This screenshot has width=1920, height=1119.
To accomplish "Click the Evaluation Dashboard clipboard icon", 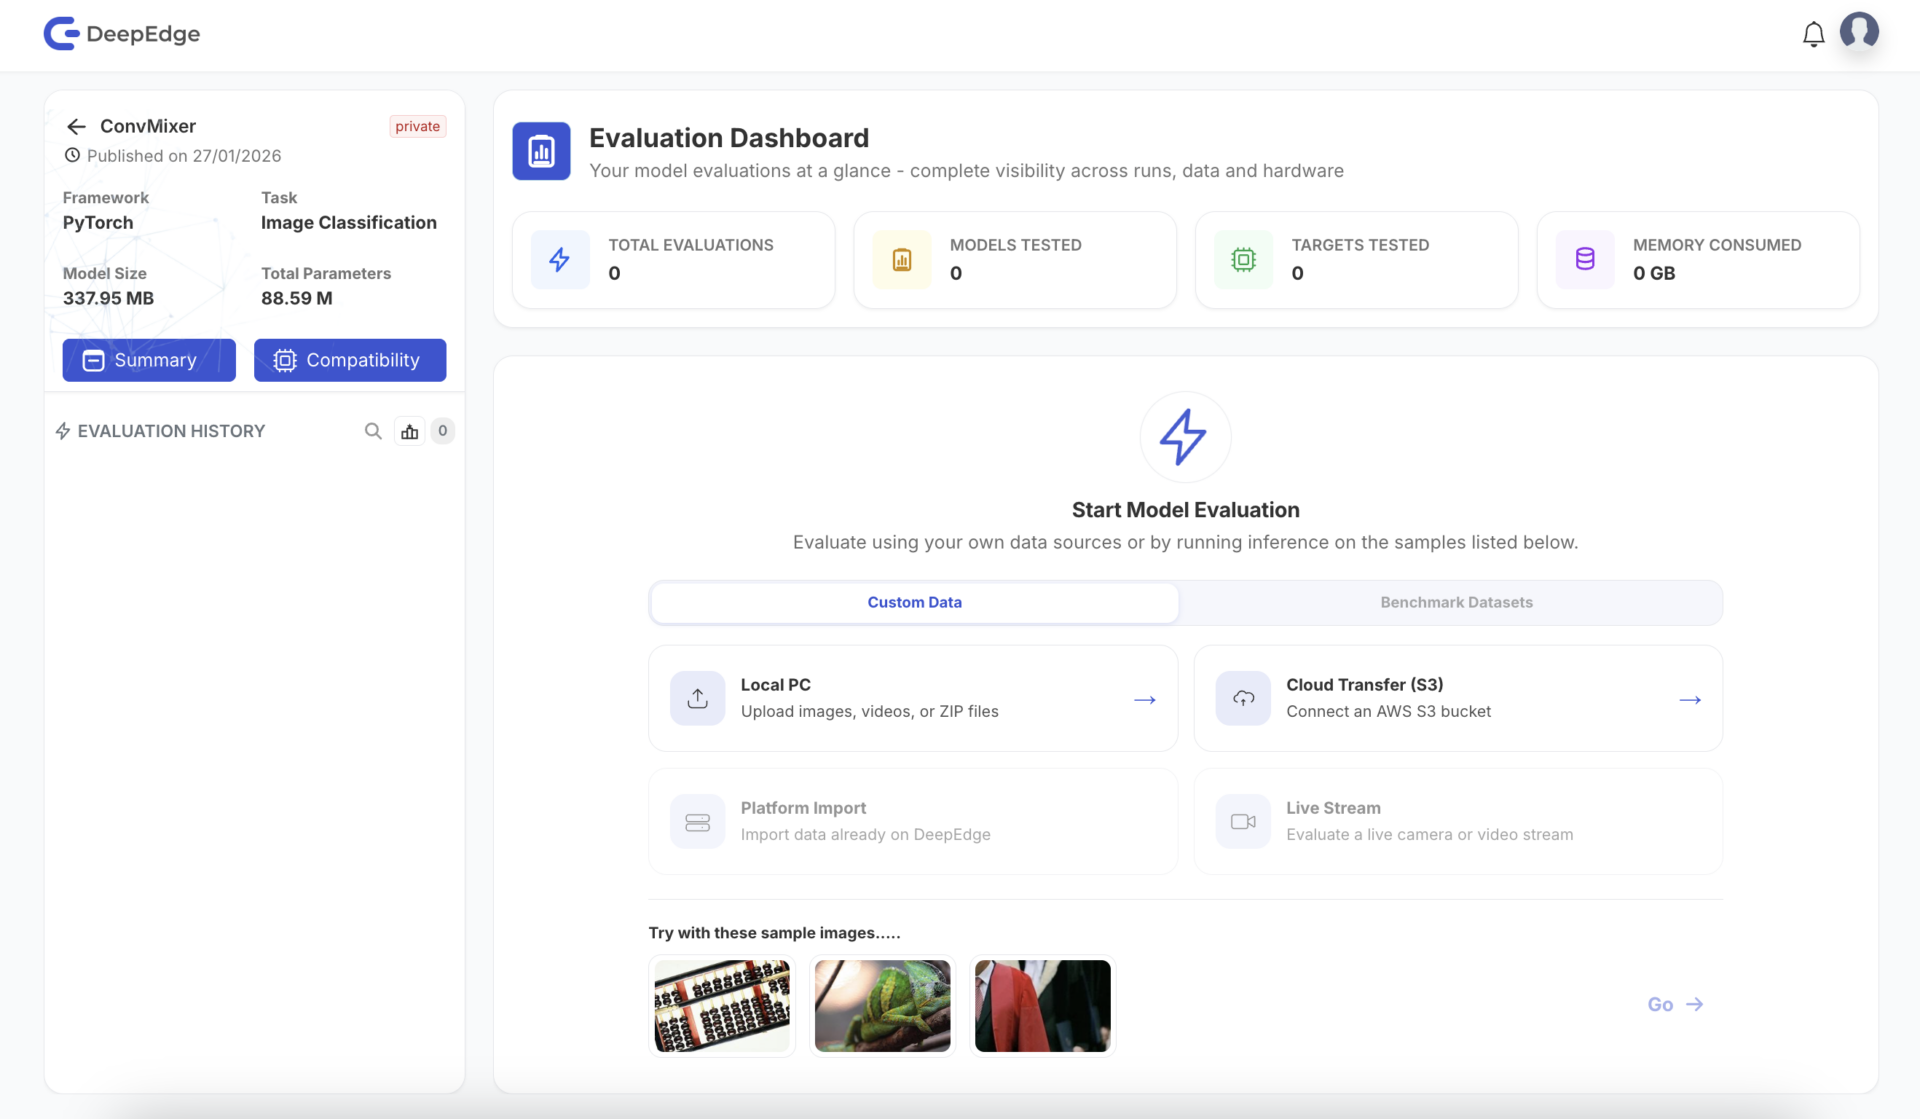I will 541,151.
